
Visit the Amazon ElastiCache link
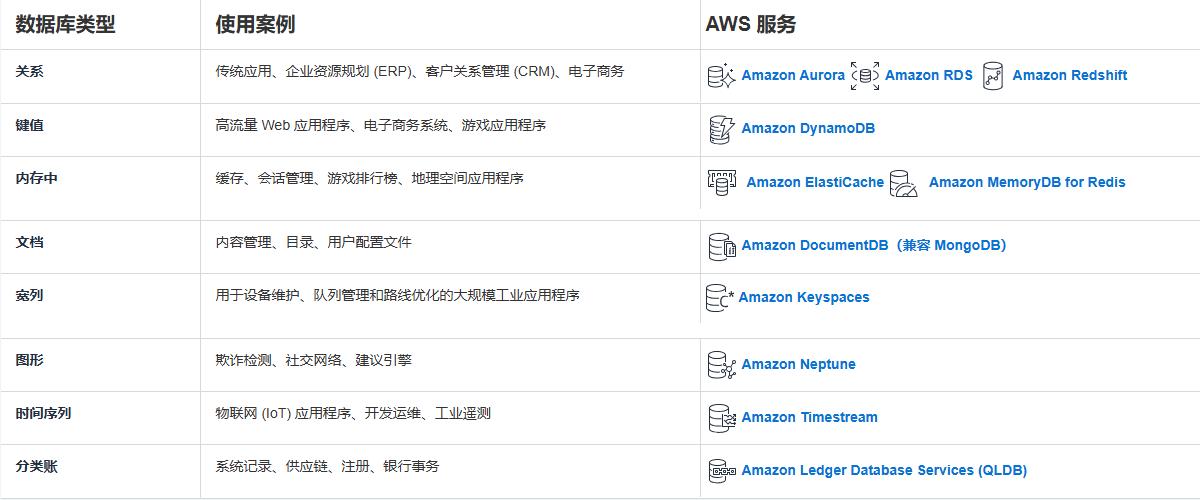tap(815, 183)
